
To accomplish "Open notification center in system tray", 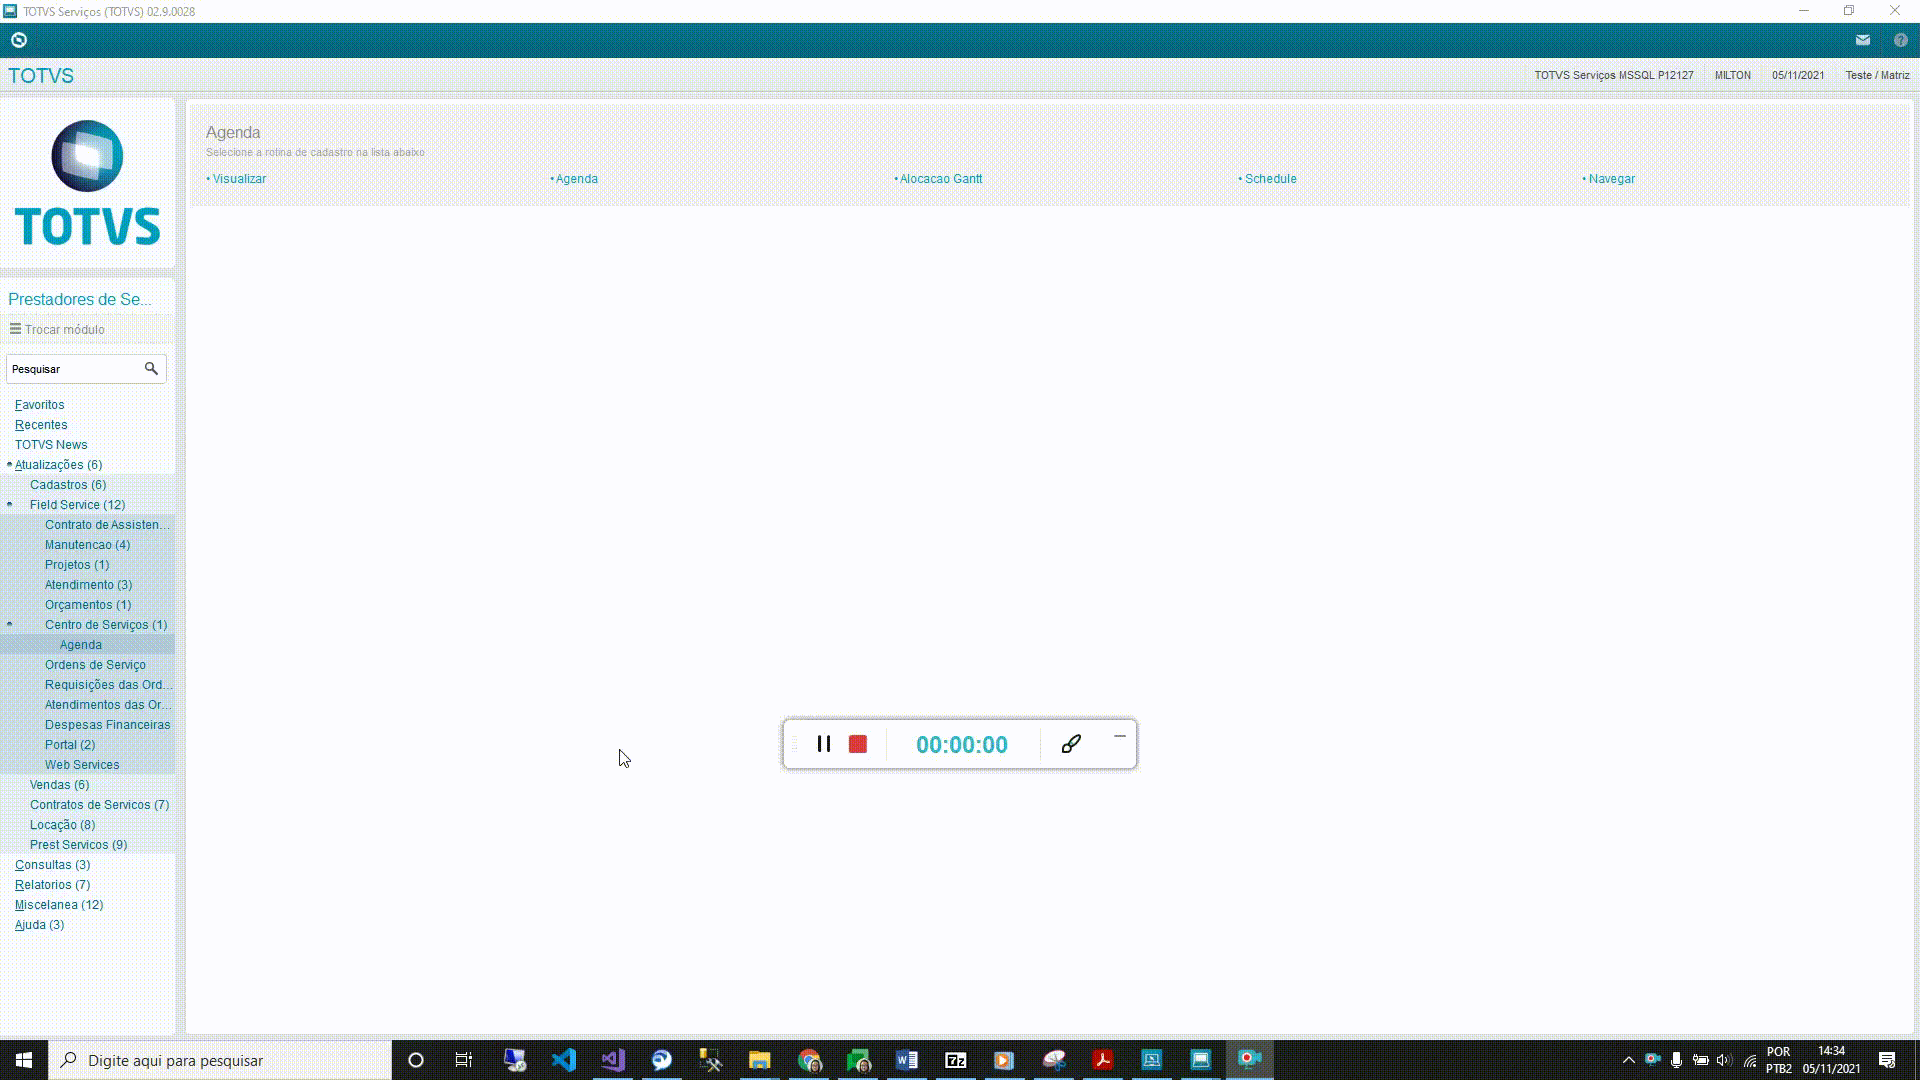I will point(1887,1060).
